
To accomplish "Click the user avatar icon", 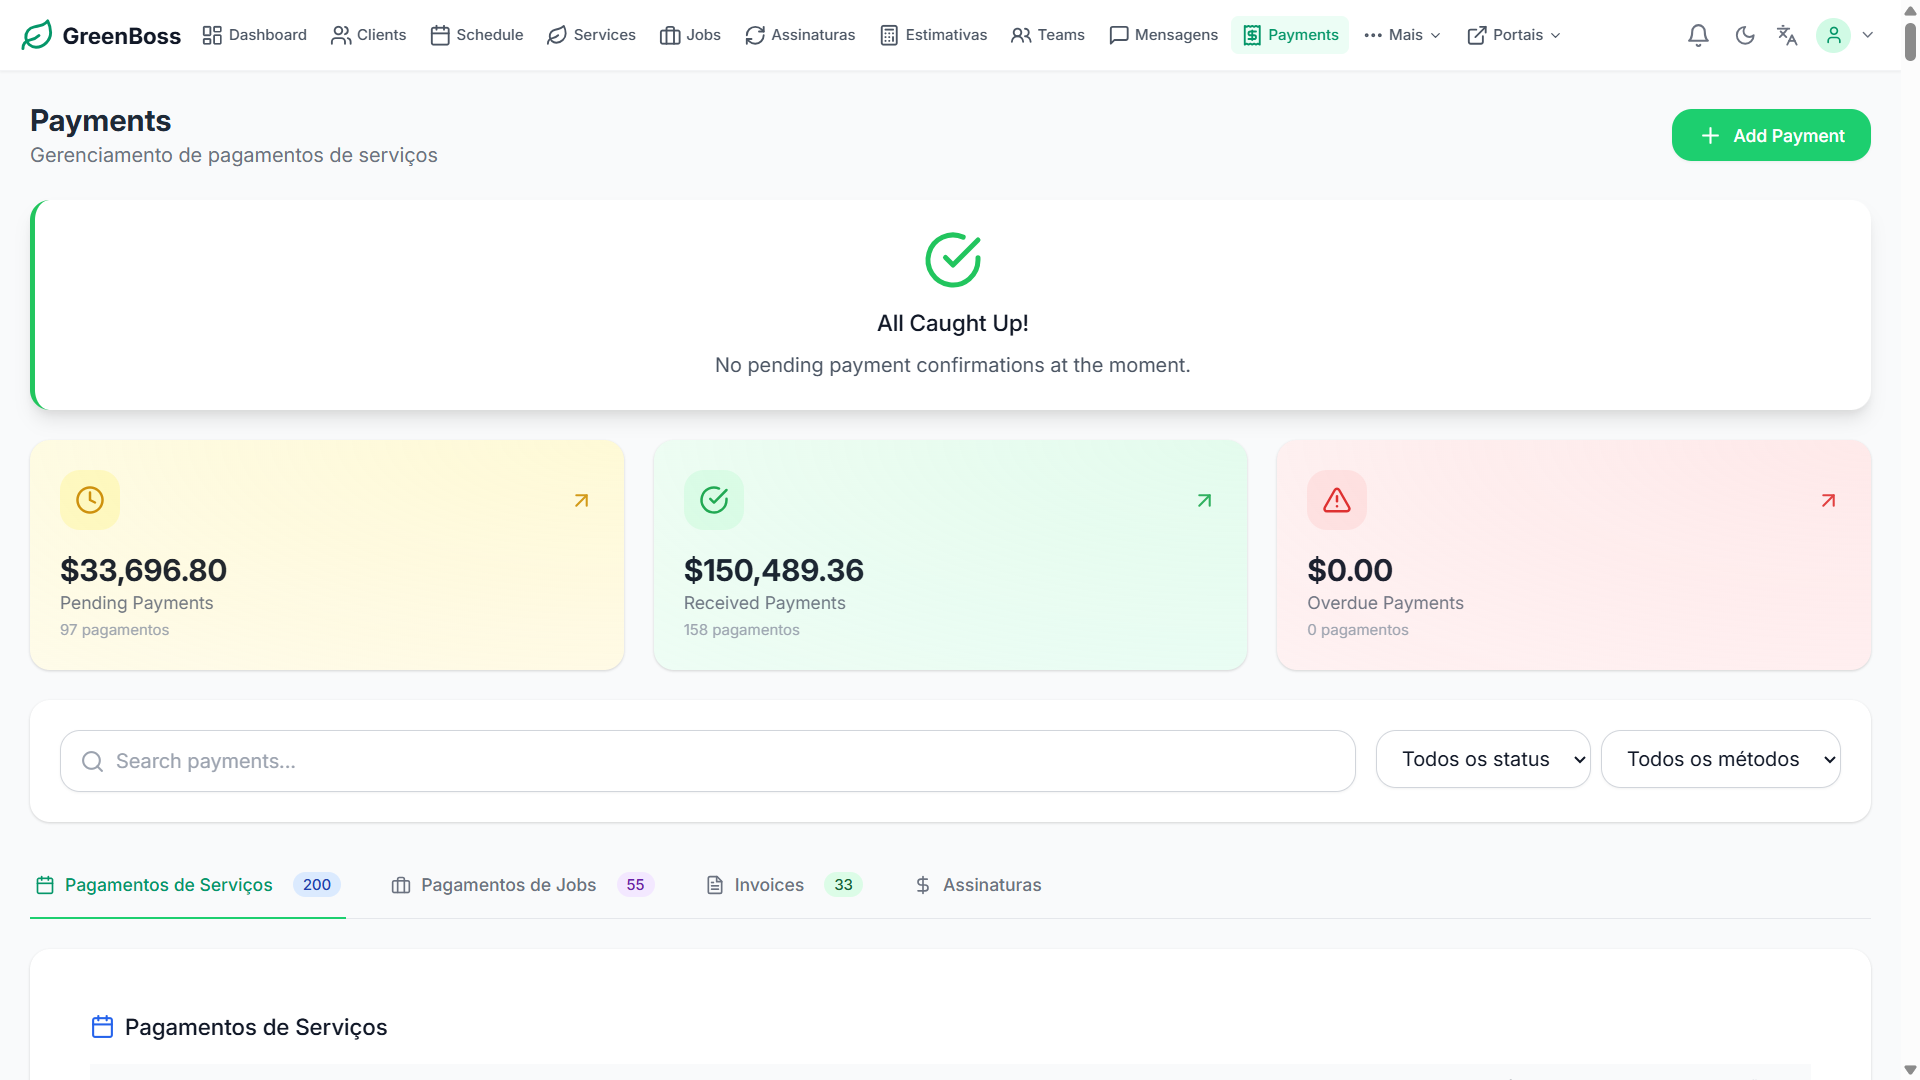I will (x=1833, y=35).
